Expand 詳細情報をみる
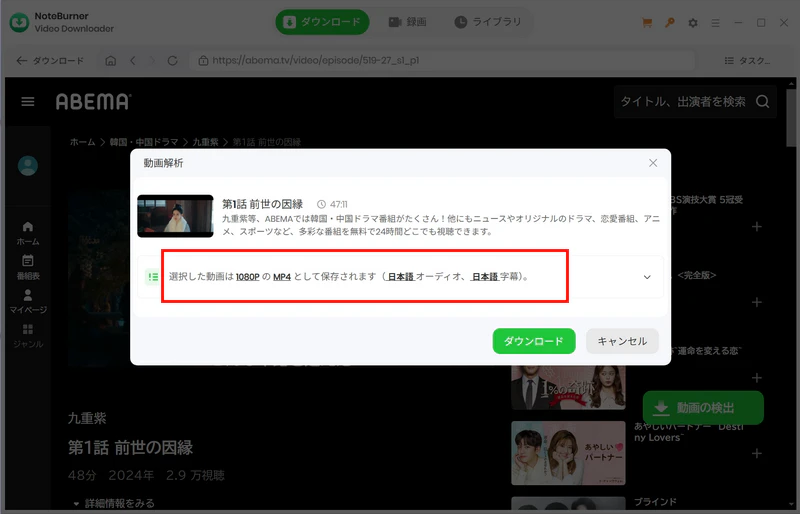This screenshot has height=514, width=800. click(x=114, y=503)
